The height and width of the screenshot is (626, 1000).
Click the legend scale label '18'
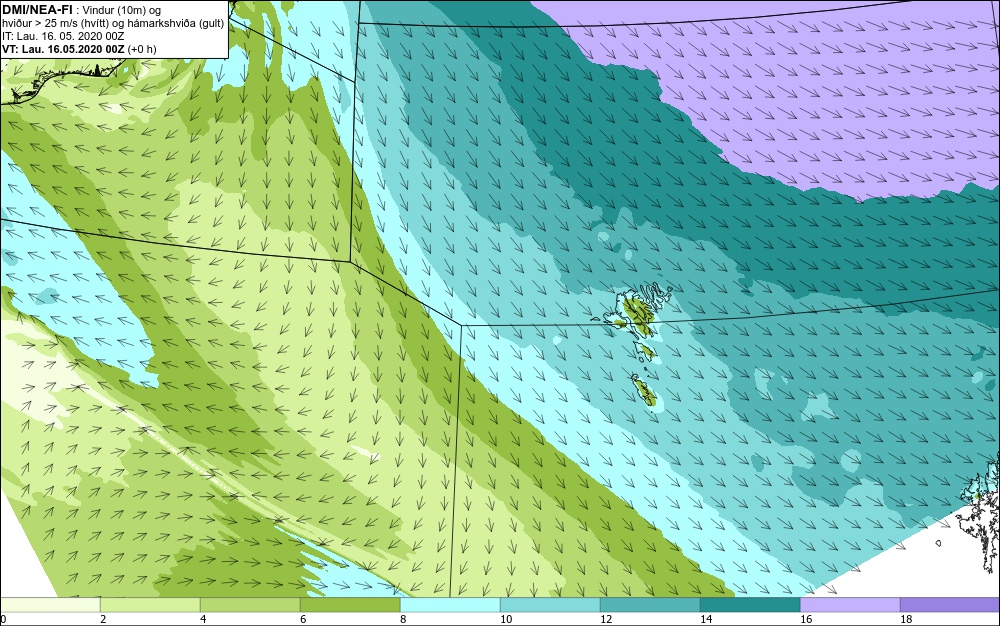906,619
